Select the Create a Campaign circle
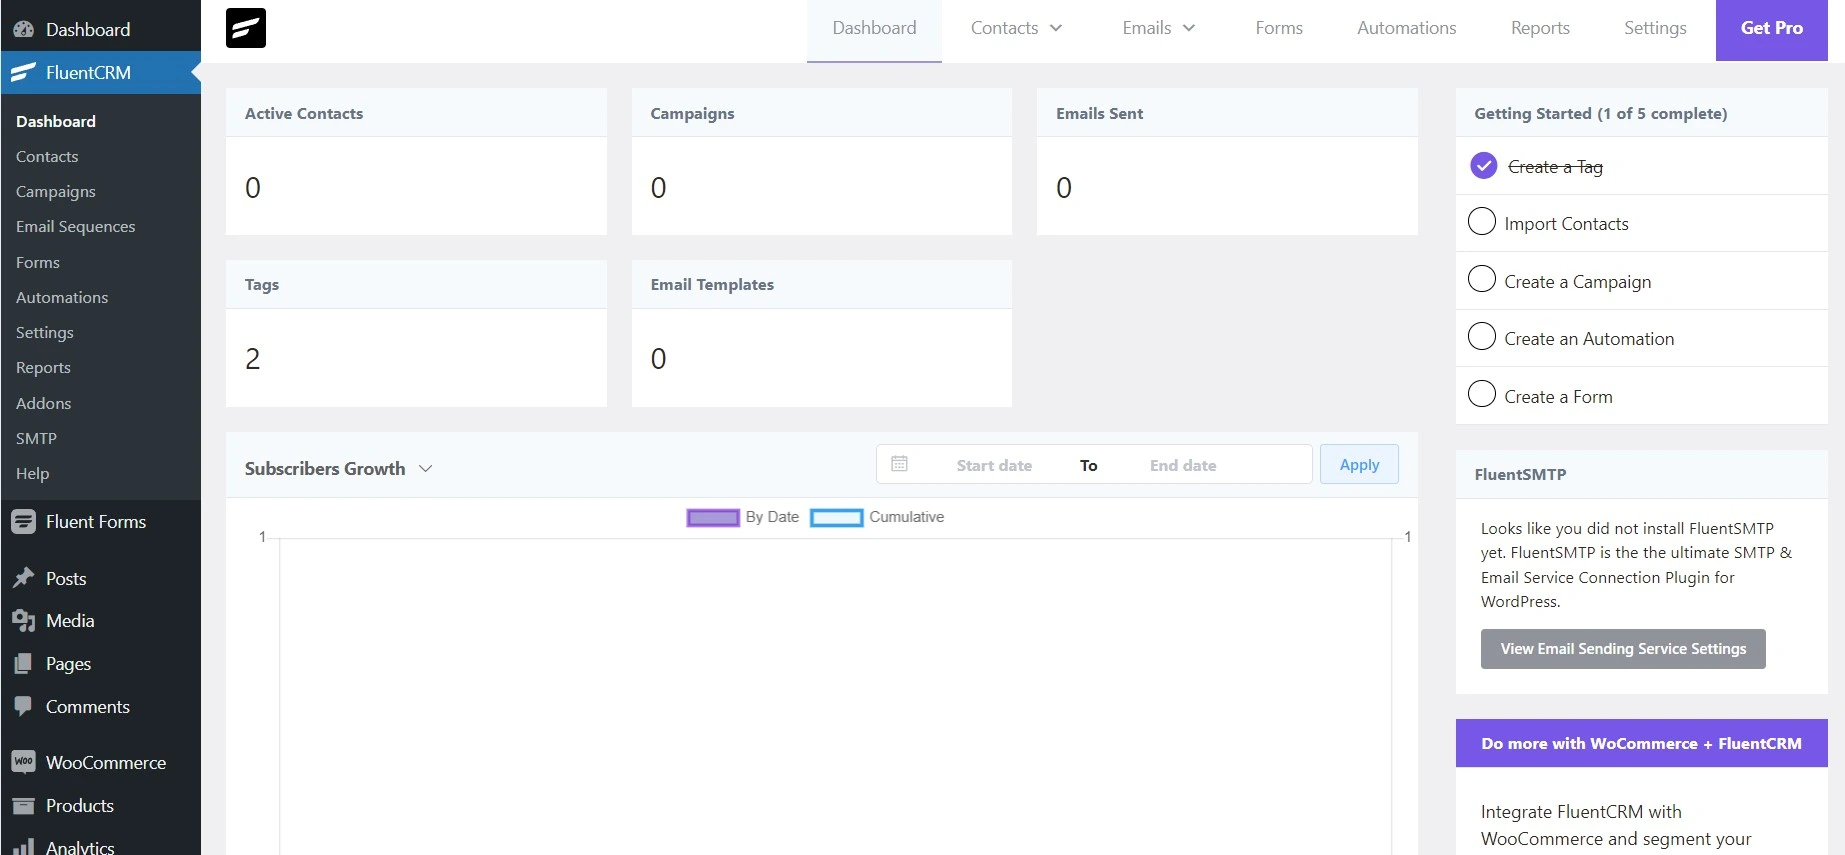The height and width of the screenshot is (855, 1845). (x=1482, y=278)
